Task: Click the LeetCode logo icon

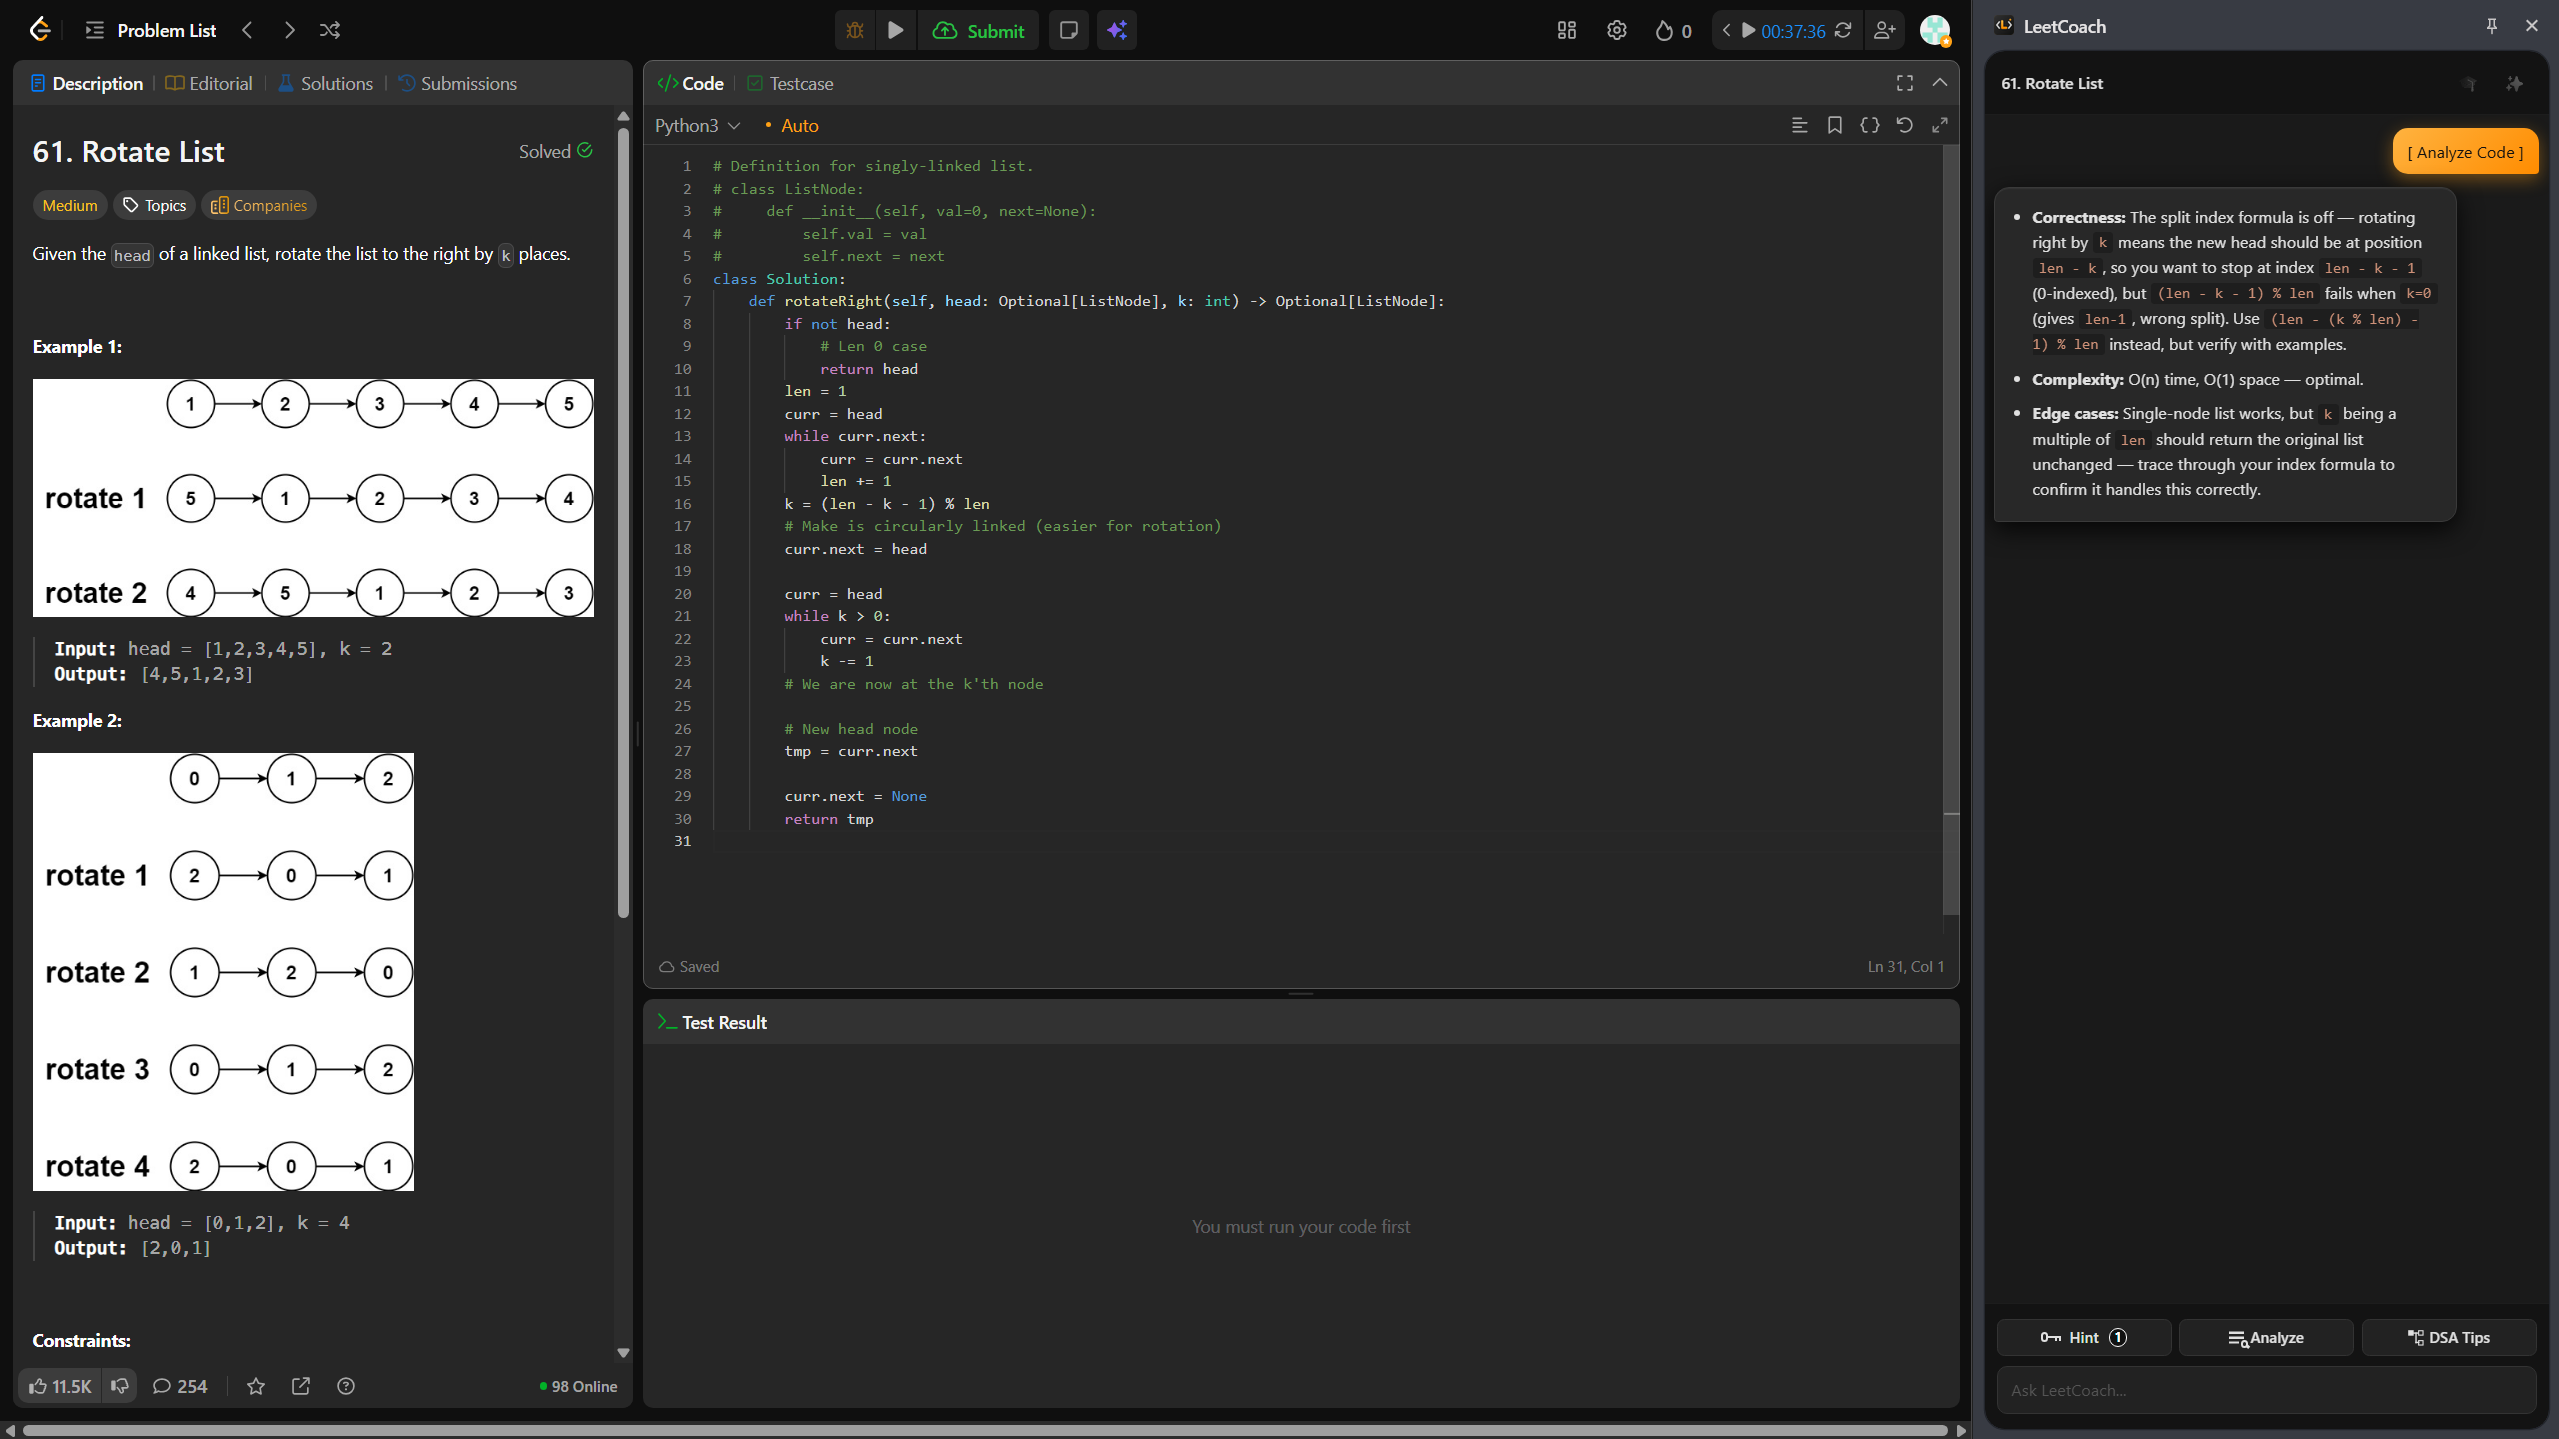Action: click(40, 30)
